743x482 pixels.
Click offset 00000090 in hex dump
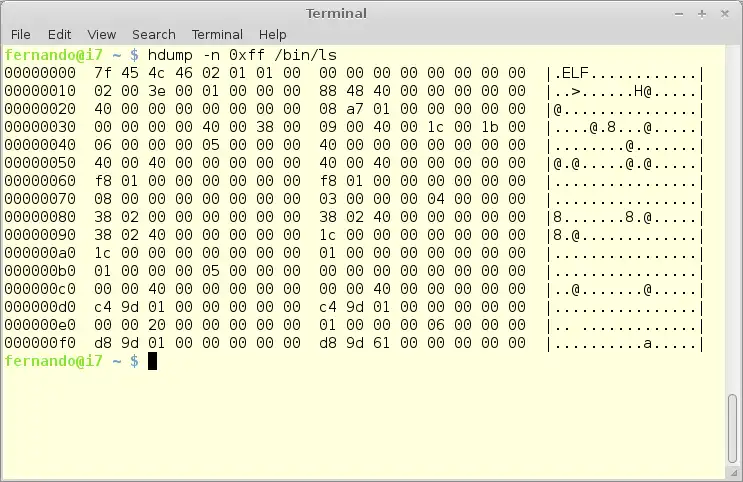tap(40, 235)
